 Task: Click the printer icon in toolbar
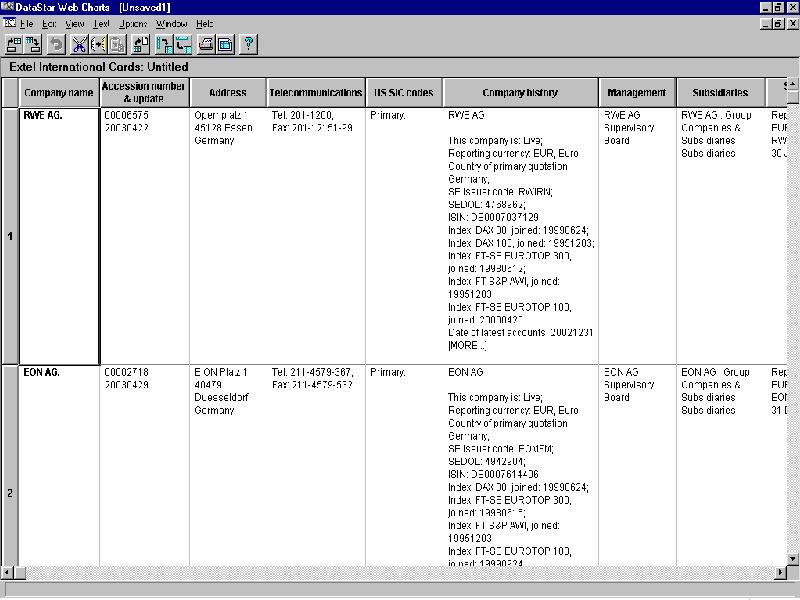(206, 44)
